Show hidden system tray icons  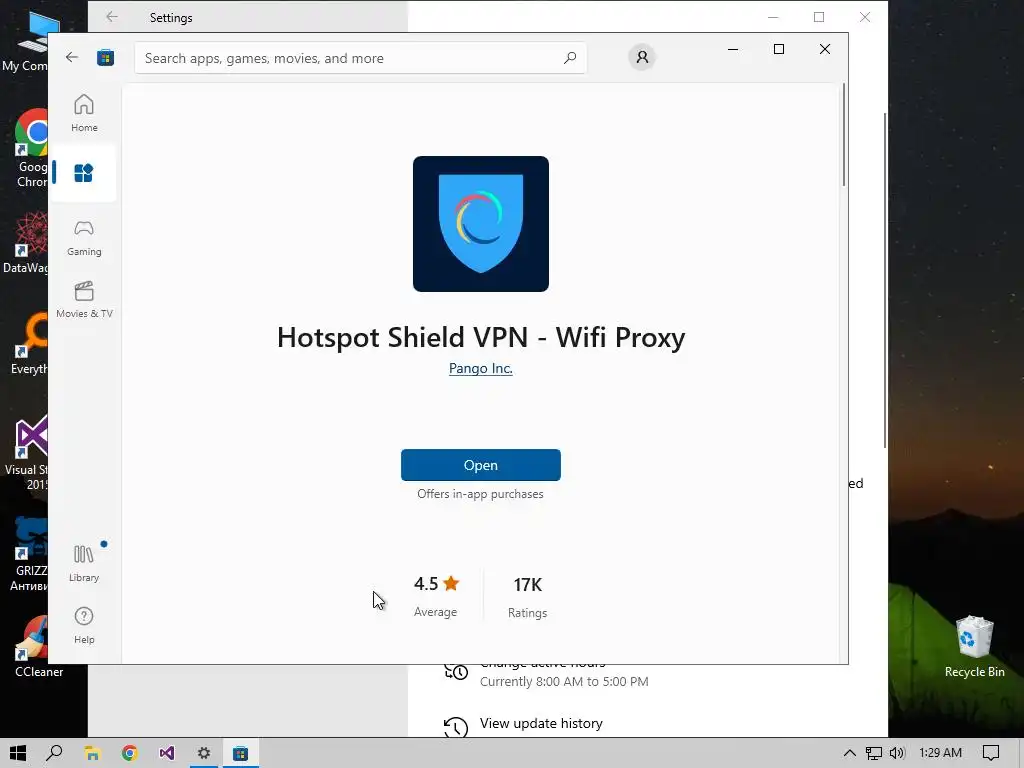point(849,753)
